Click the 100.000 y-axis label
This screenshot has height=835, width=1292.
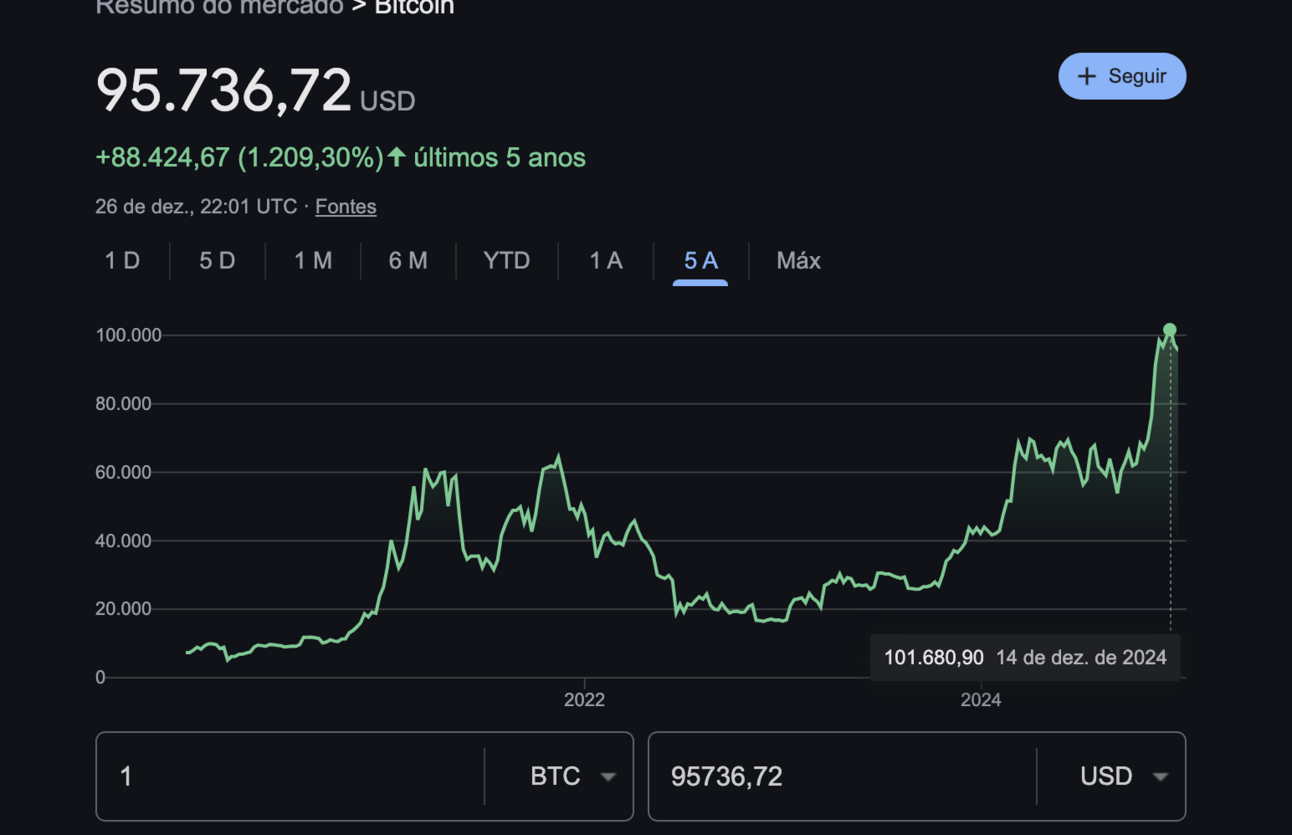(x=129, y=335)
